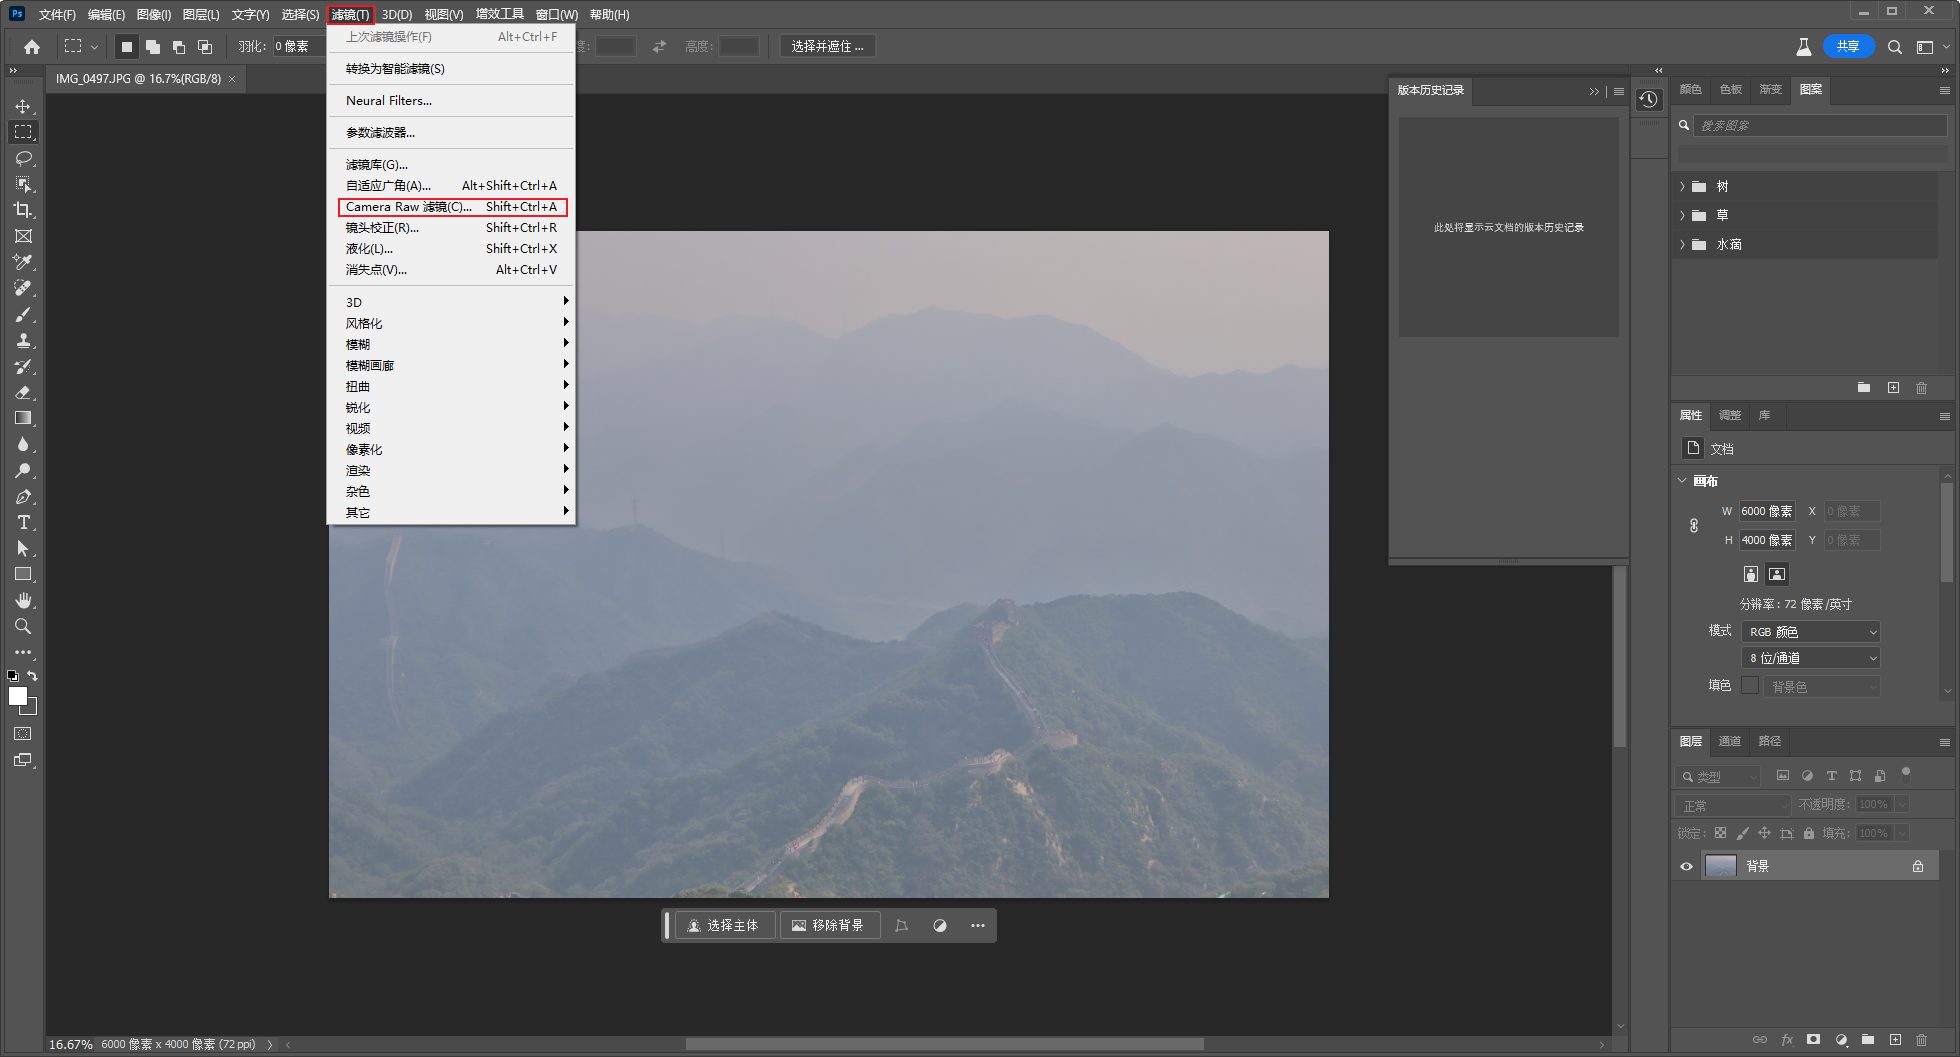
Task: Click the 背景 layer thumbnail
Action: (x=1720, y=866)
